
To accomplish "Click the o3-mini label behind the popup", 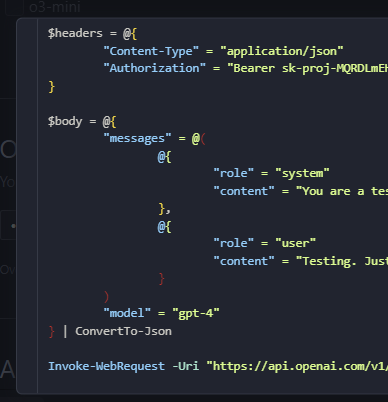I will [x=55, y=7].
